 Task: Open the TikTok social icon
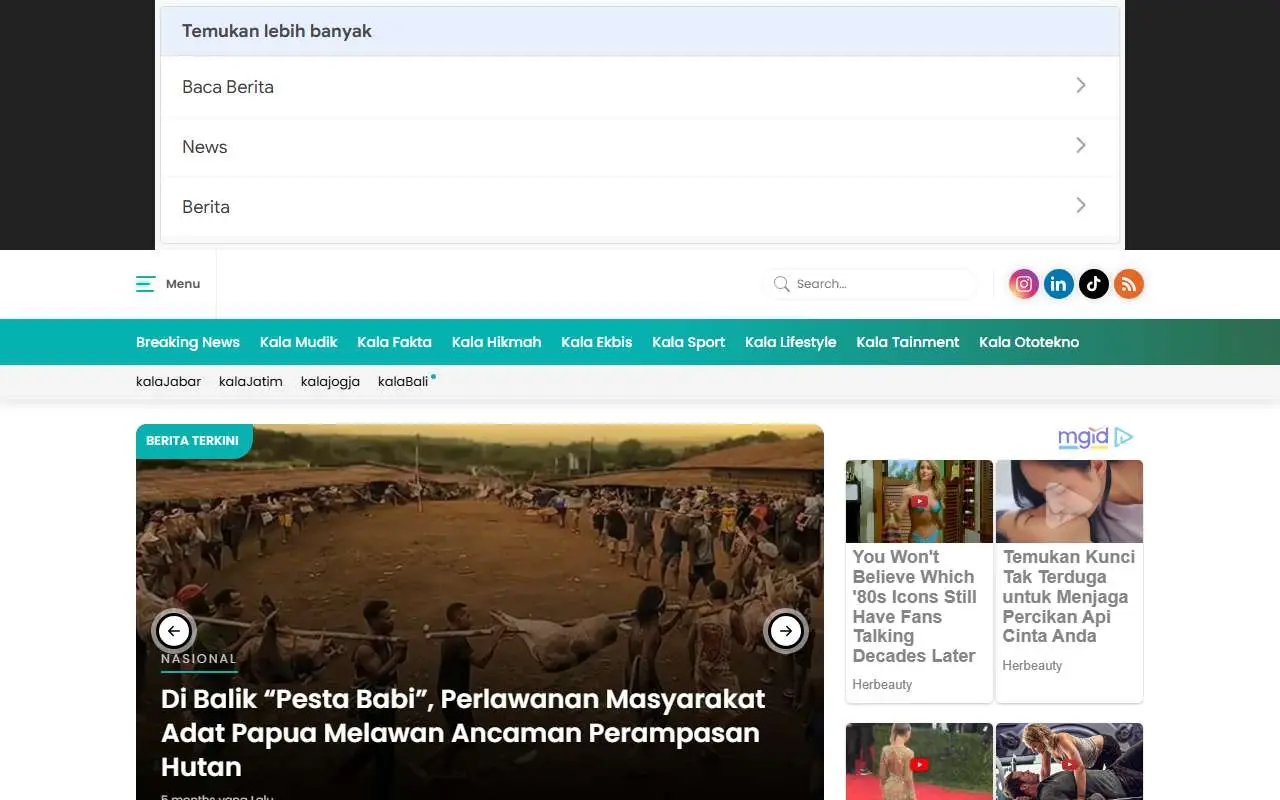pyautogui.click(x=1094, y=284)
